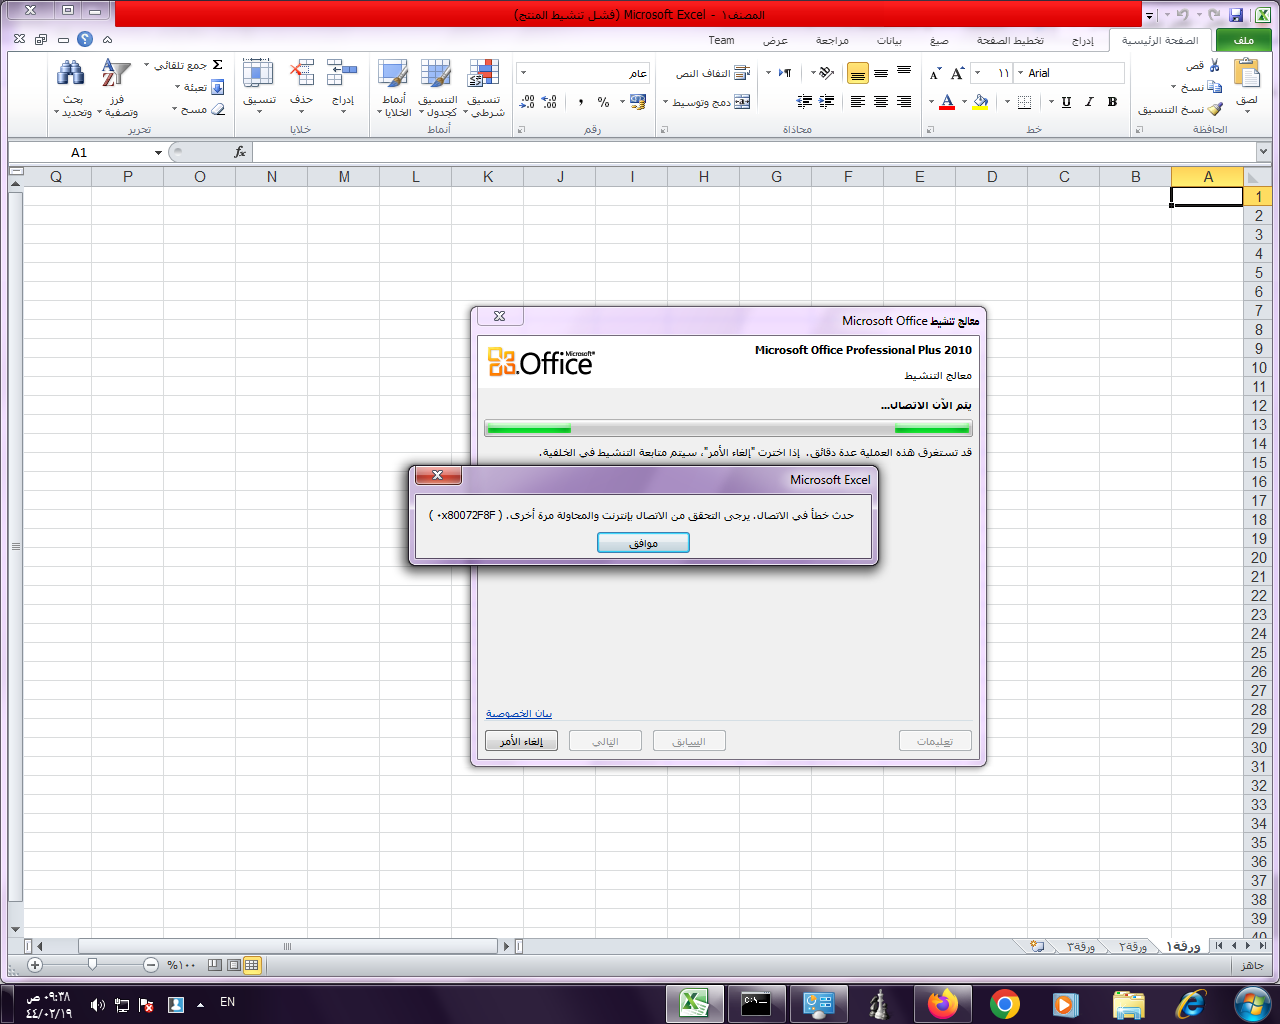
Task: Click the Save icon in quick access toolbar
Action: [1237, 15]
